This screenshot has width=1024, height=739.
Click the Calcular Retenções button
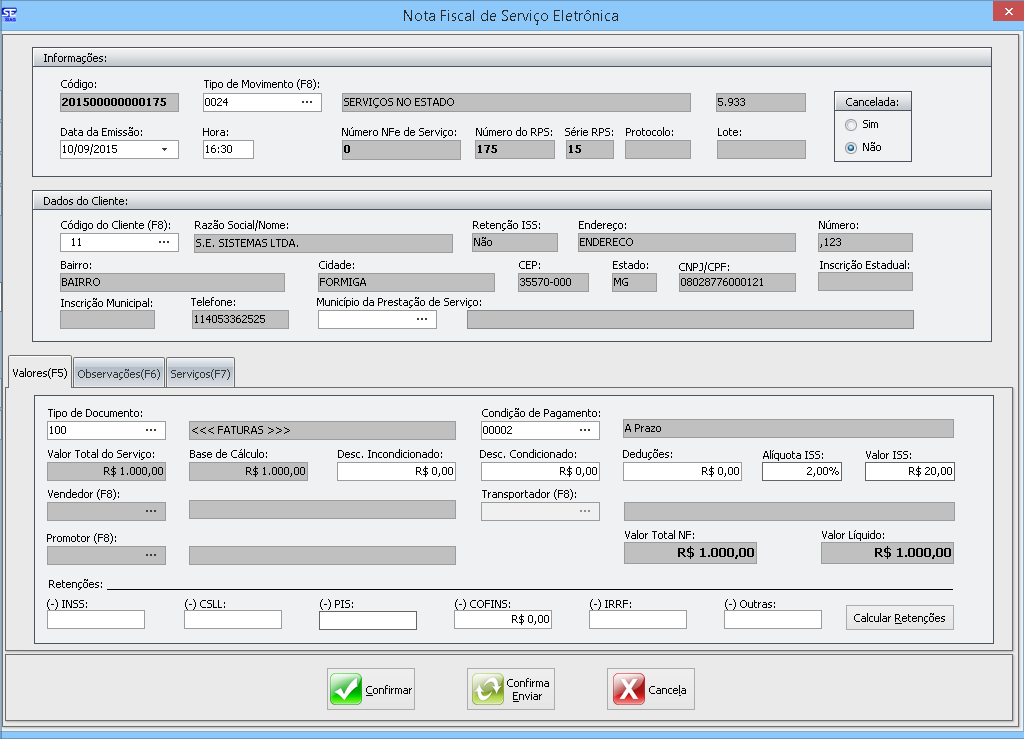click(900, 618)
